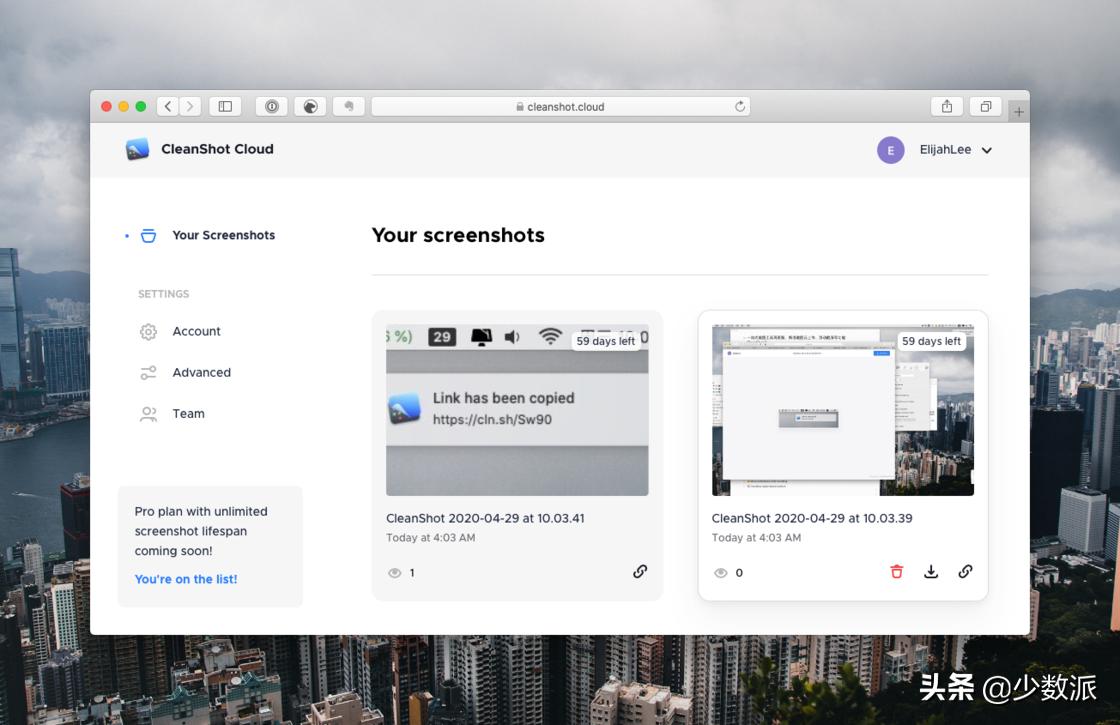Screen dimensions: 1120x725
Task: Open a new Safari tab
Action: (1018, 111)
